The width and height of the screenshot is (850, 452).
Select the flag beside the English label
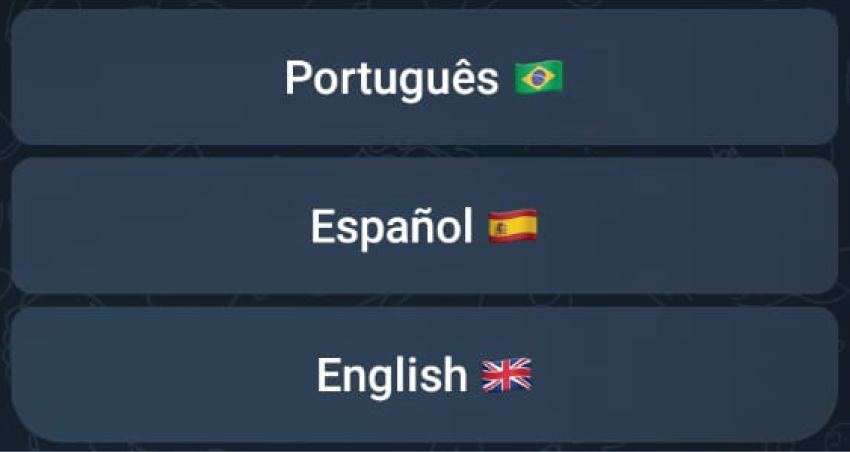[507, 375]
